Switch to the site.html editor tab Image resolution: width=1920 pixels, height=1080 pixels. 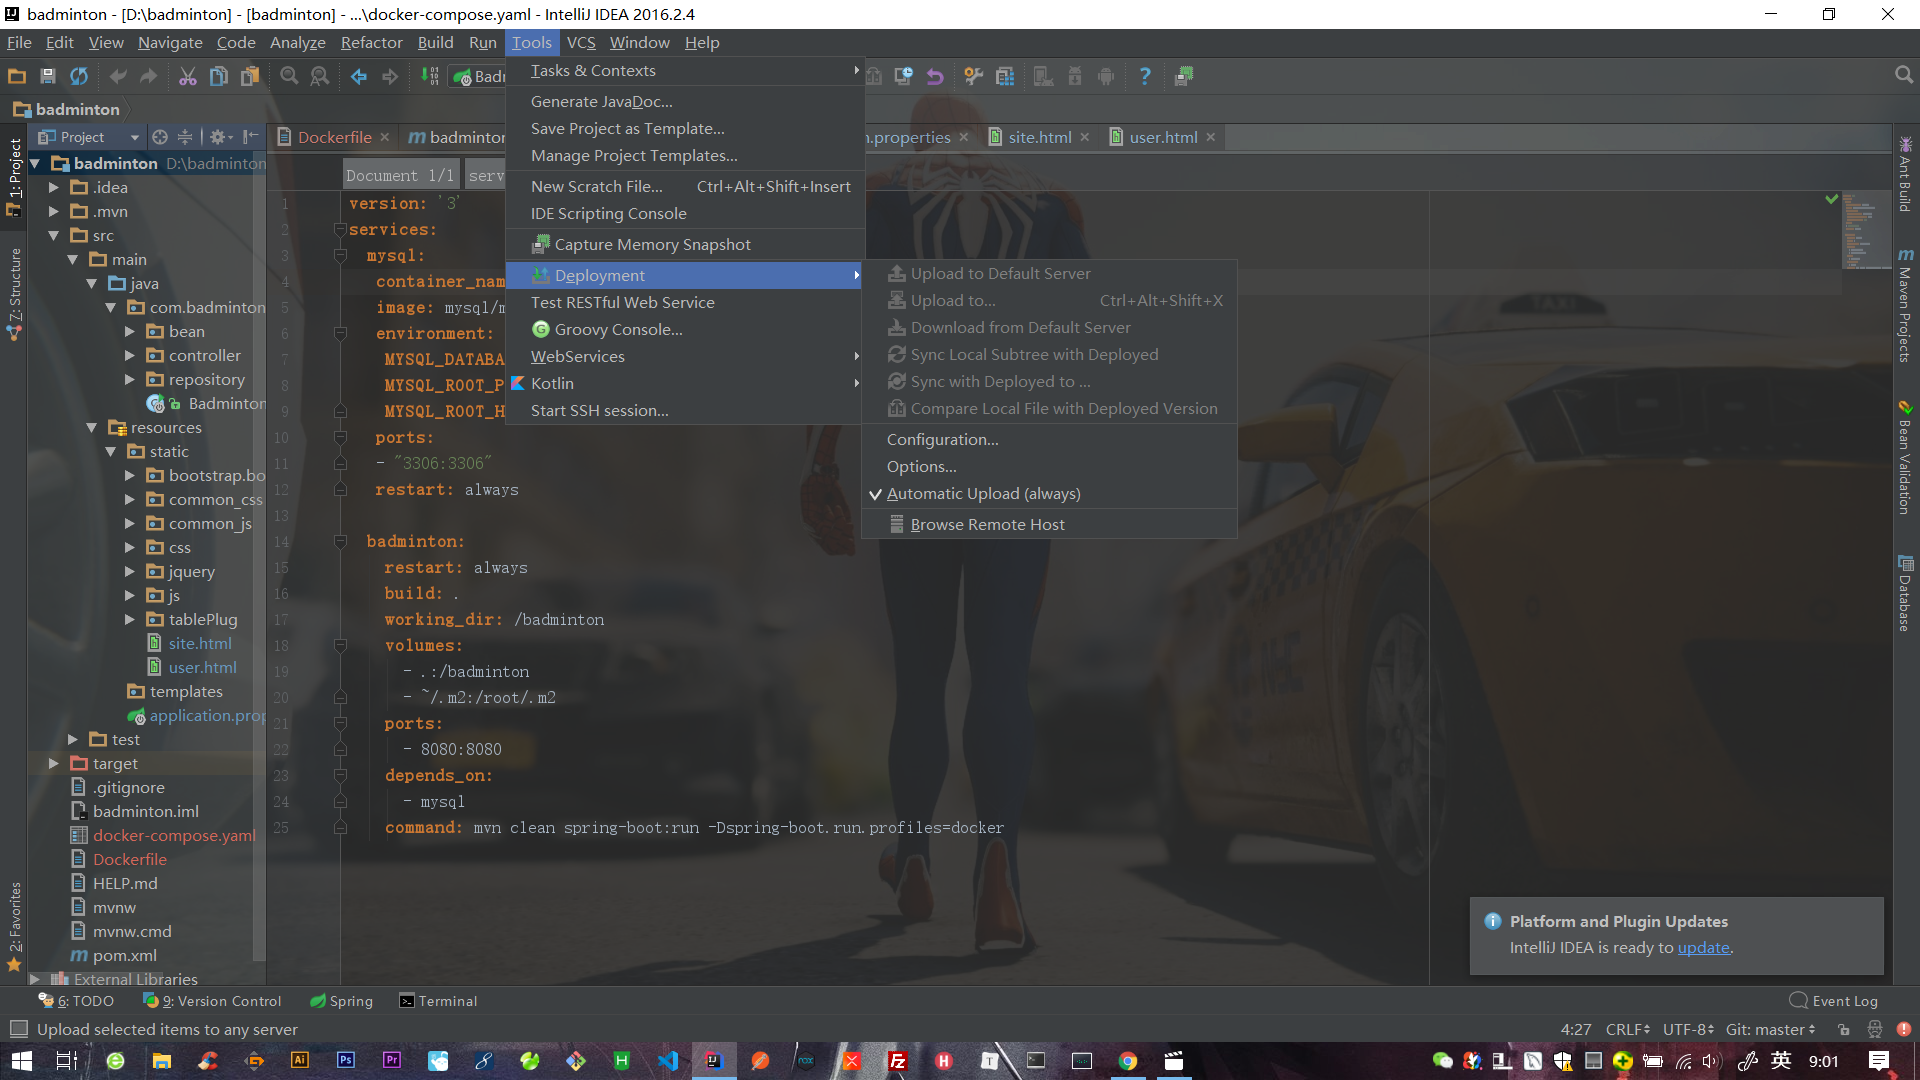[1039, 137]
